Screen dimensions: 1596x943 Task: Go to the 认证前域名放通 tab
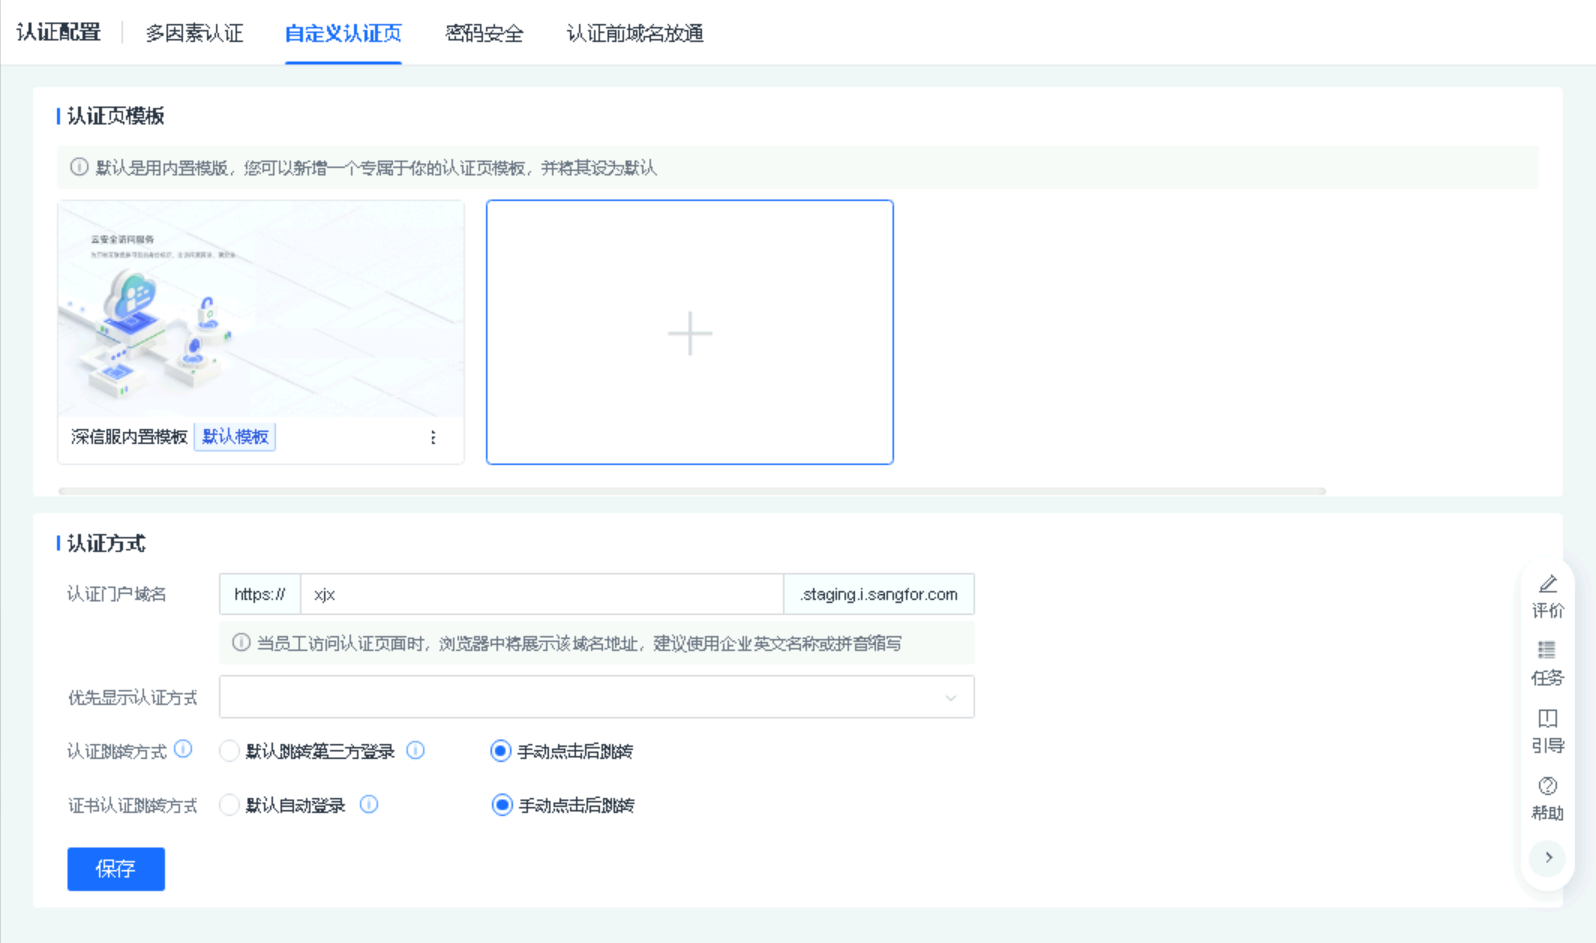(x=635, y=33)
